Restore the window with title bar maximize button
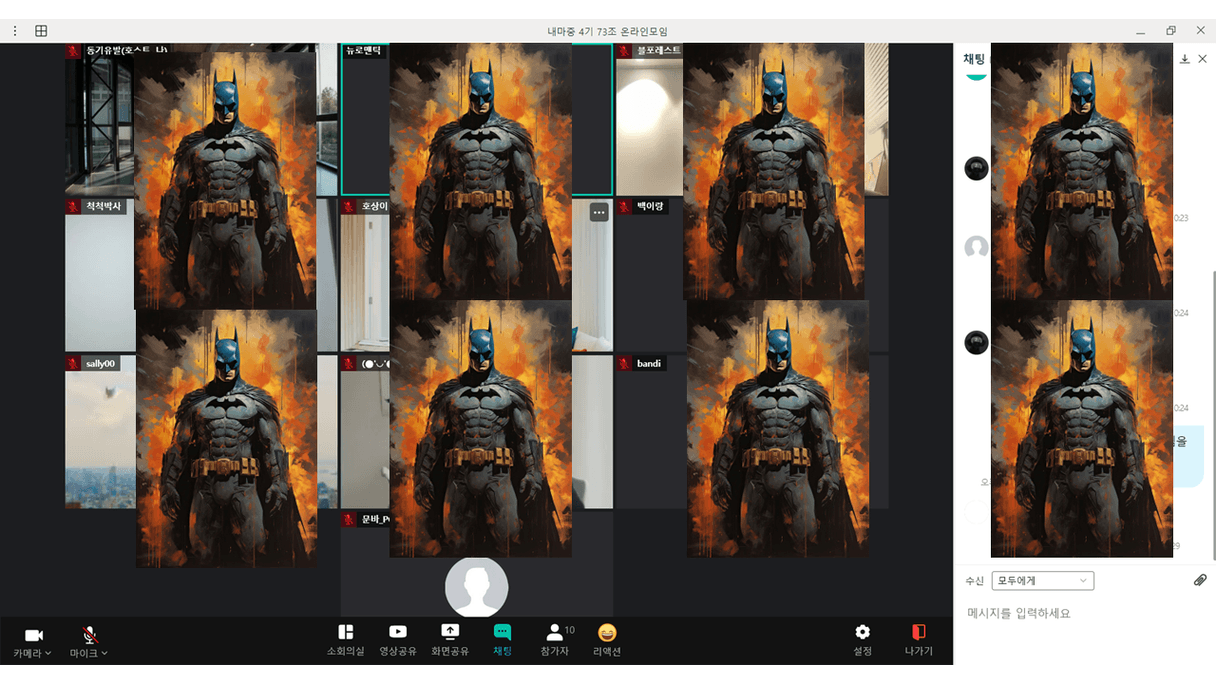This screenshot has width=1216, height=684. click(x=1171, y=31)
